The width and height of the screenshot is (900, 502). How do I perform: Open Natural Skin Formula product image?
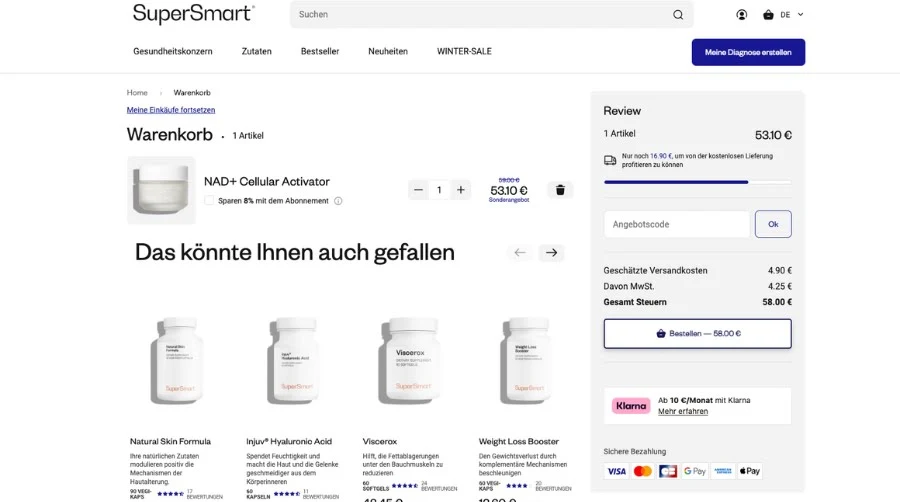click(177, 360)
